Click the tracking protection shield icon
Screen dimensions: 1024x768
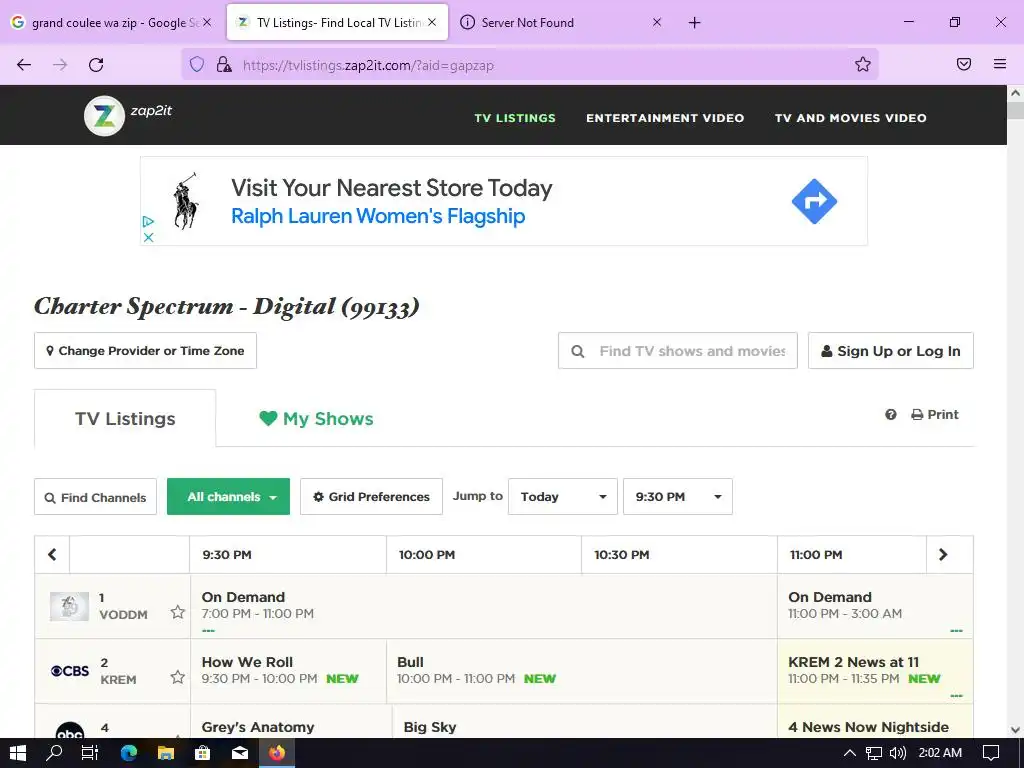[x=197, y=64]
